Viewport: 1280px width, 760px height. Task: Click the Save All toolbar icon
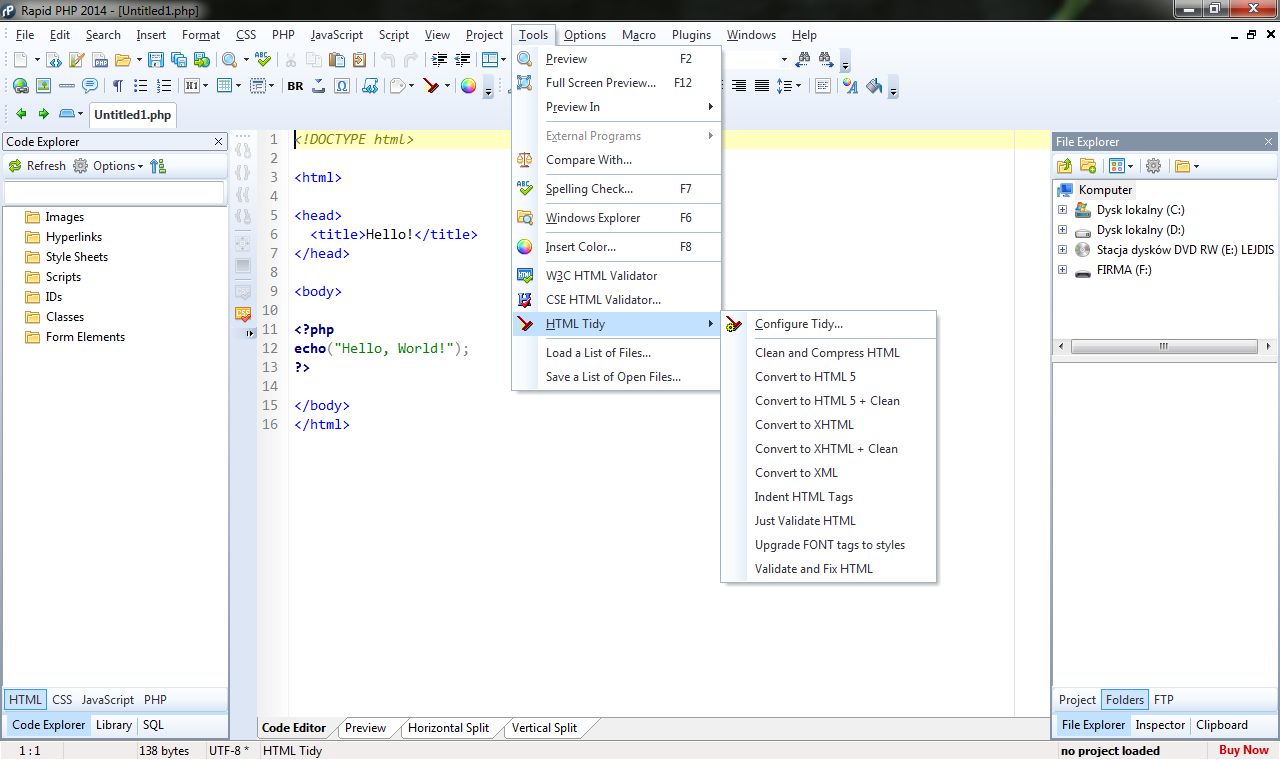(179, 60)
